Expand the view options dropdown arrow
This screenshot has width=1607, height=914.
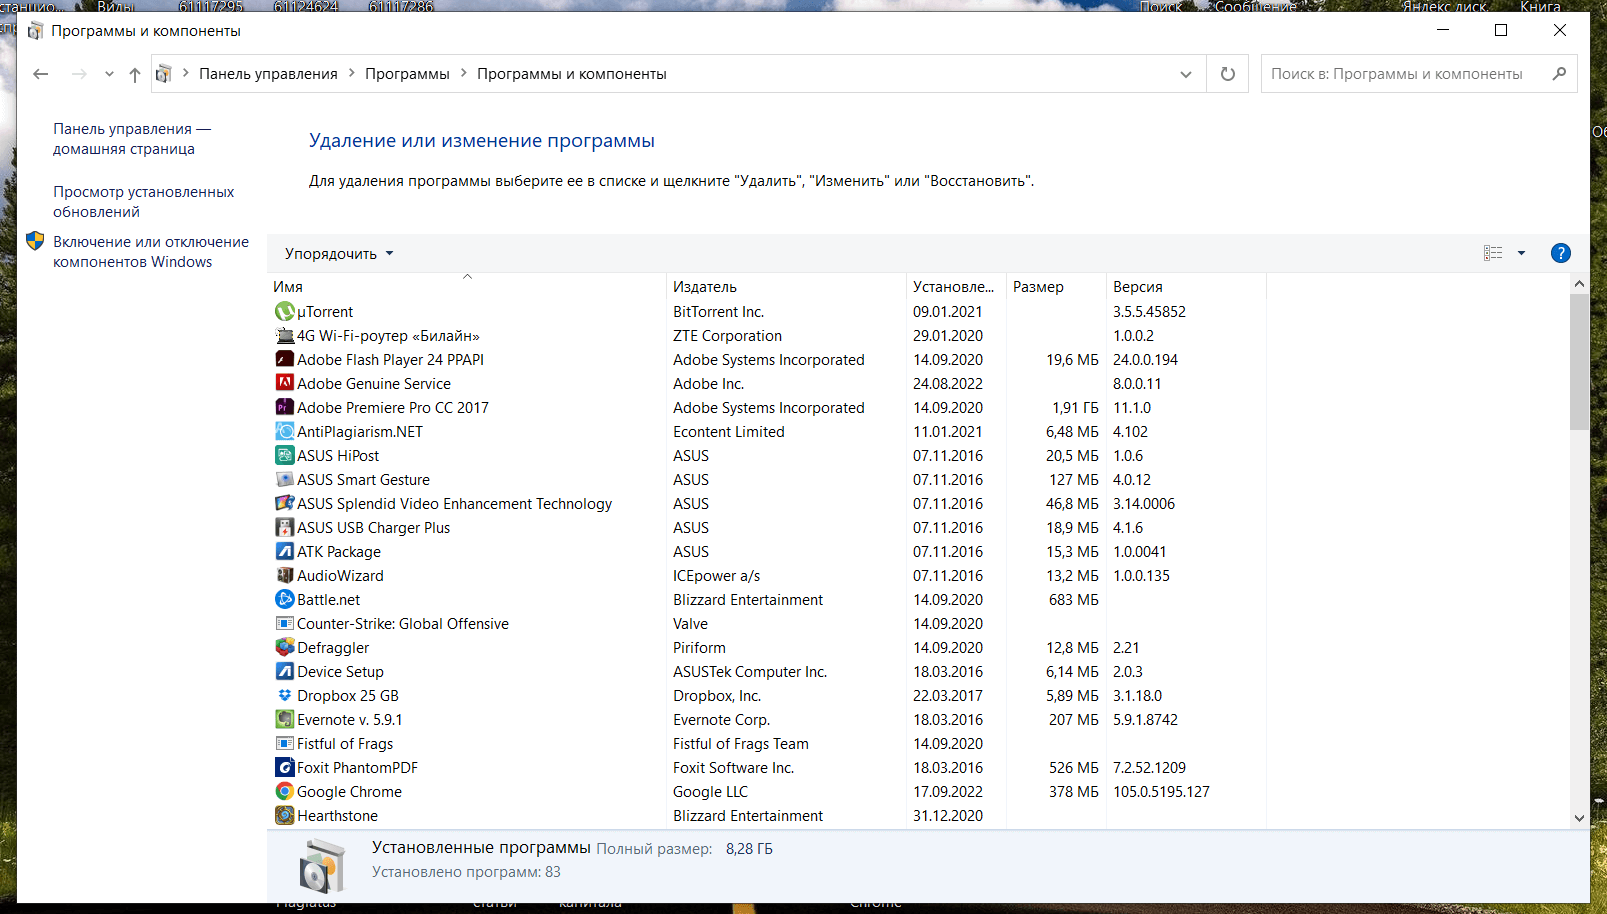pyautogui.click(x=1521, y=253)
